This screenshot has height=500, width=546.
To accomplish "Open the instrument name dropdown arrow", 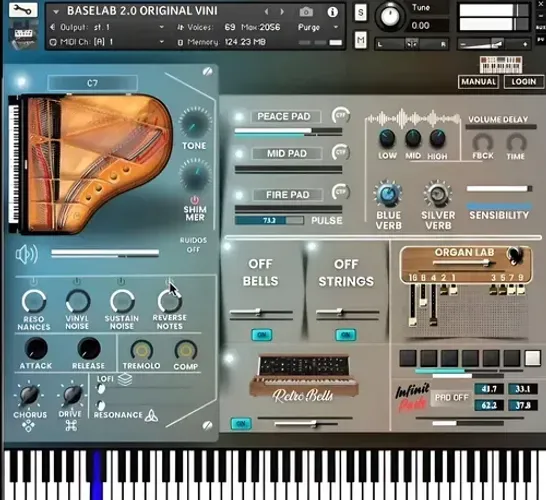I will coord(56,12).
